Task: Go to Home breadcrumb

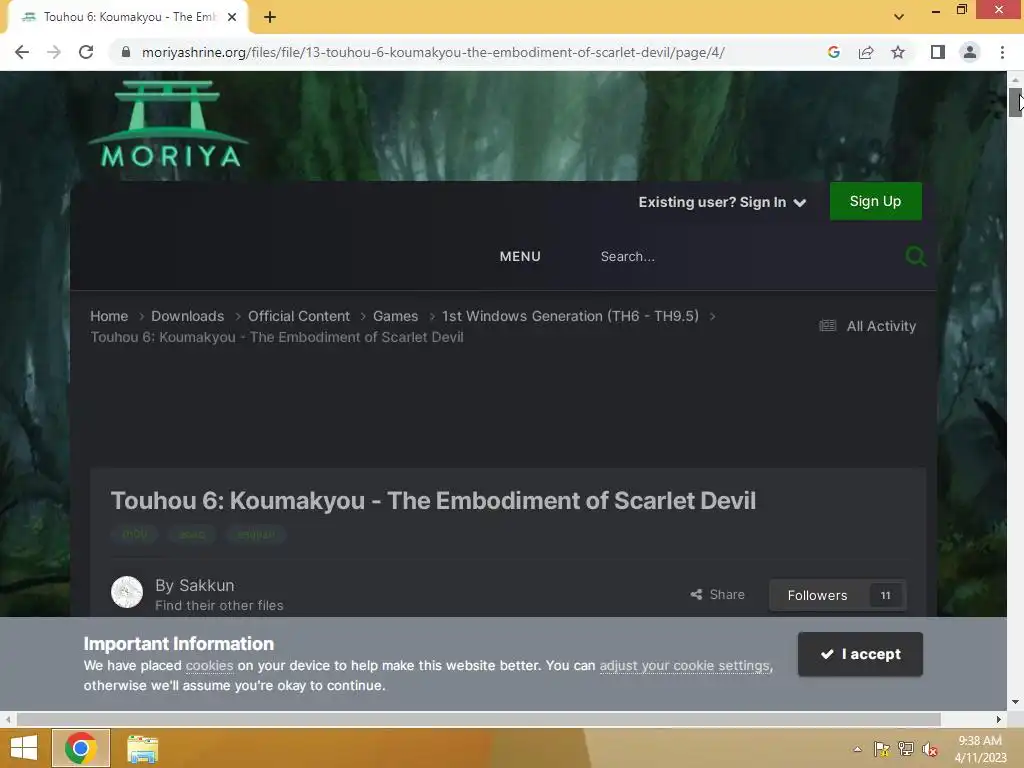Action: (109, 316)
